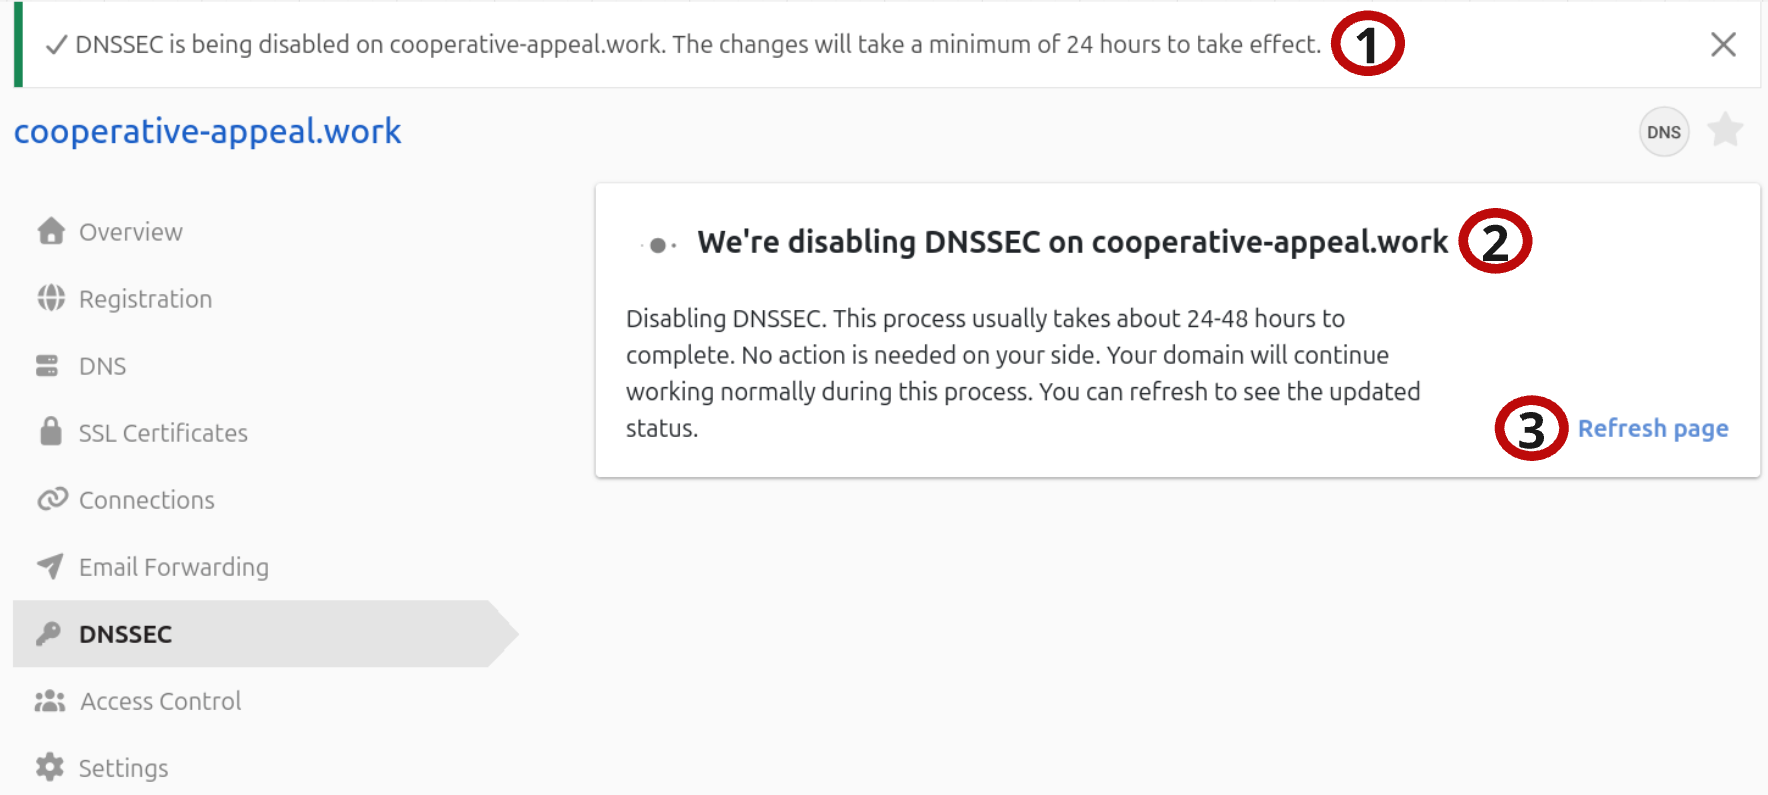1768x795 pixels.
Task: Dismiss the DNSSEC notification banner
Action: [x=1723, y=44]
